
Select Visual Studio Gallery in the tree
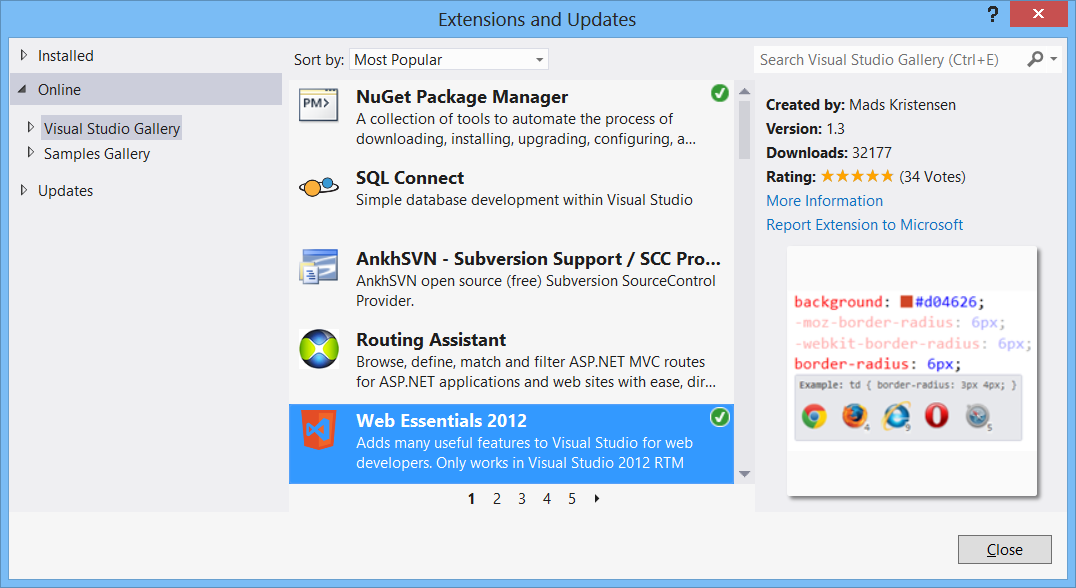pos(111,128)
